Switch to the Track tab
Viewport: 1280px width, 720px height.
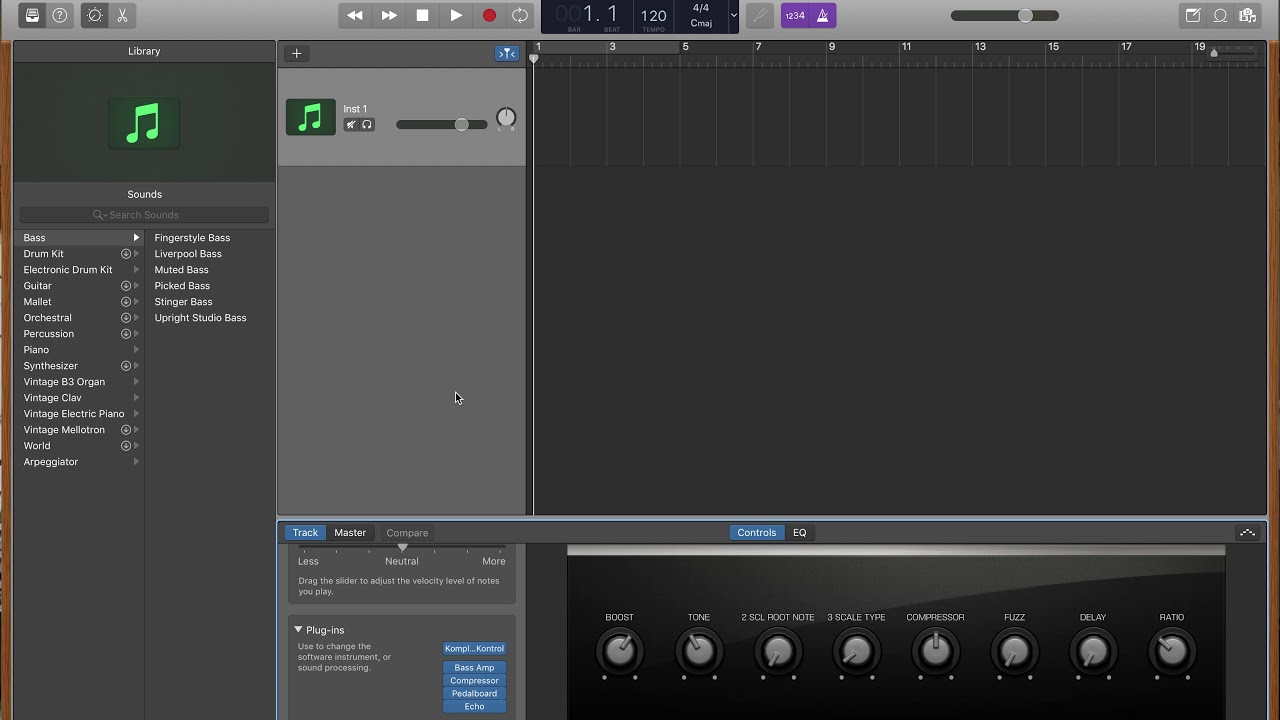(x=305, y=533)
